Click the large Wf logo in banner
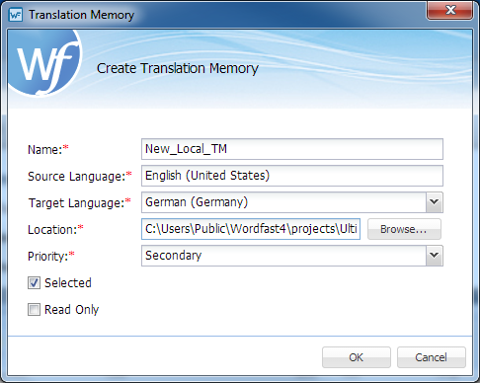The image size is (480, 383). (x=44, y=64)
